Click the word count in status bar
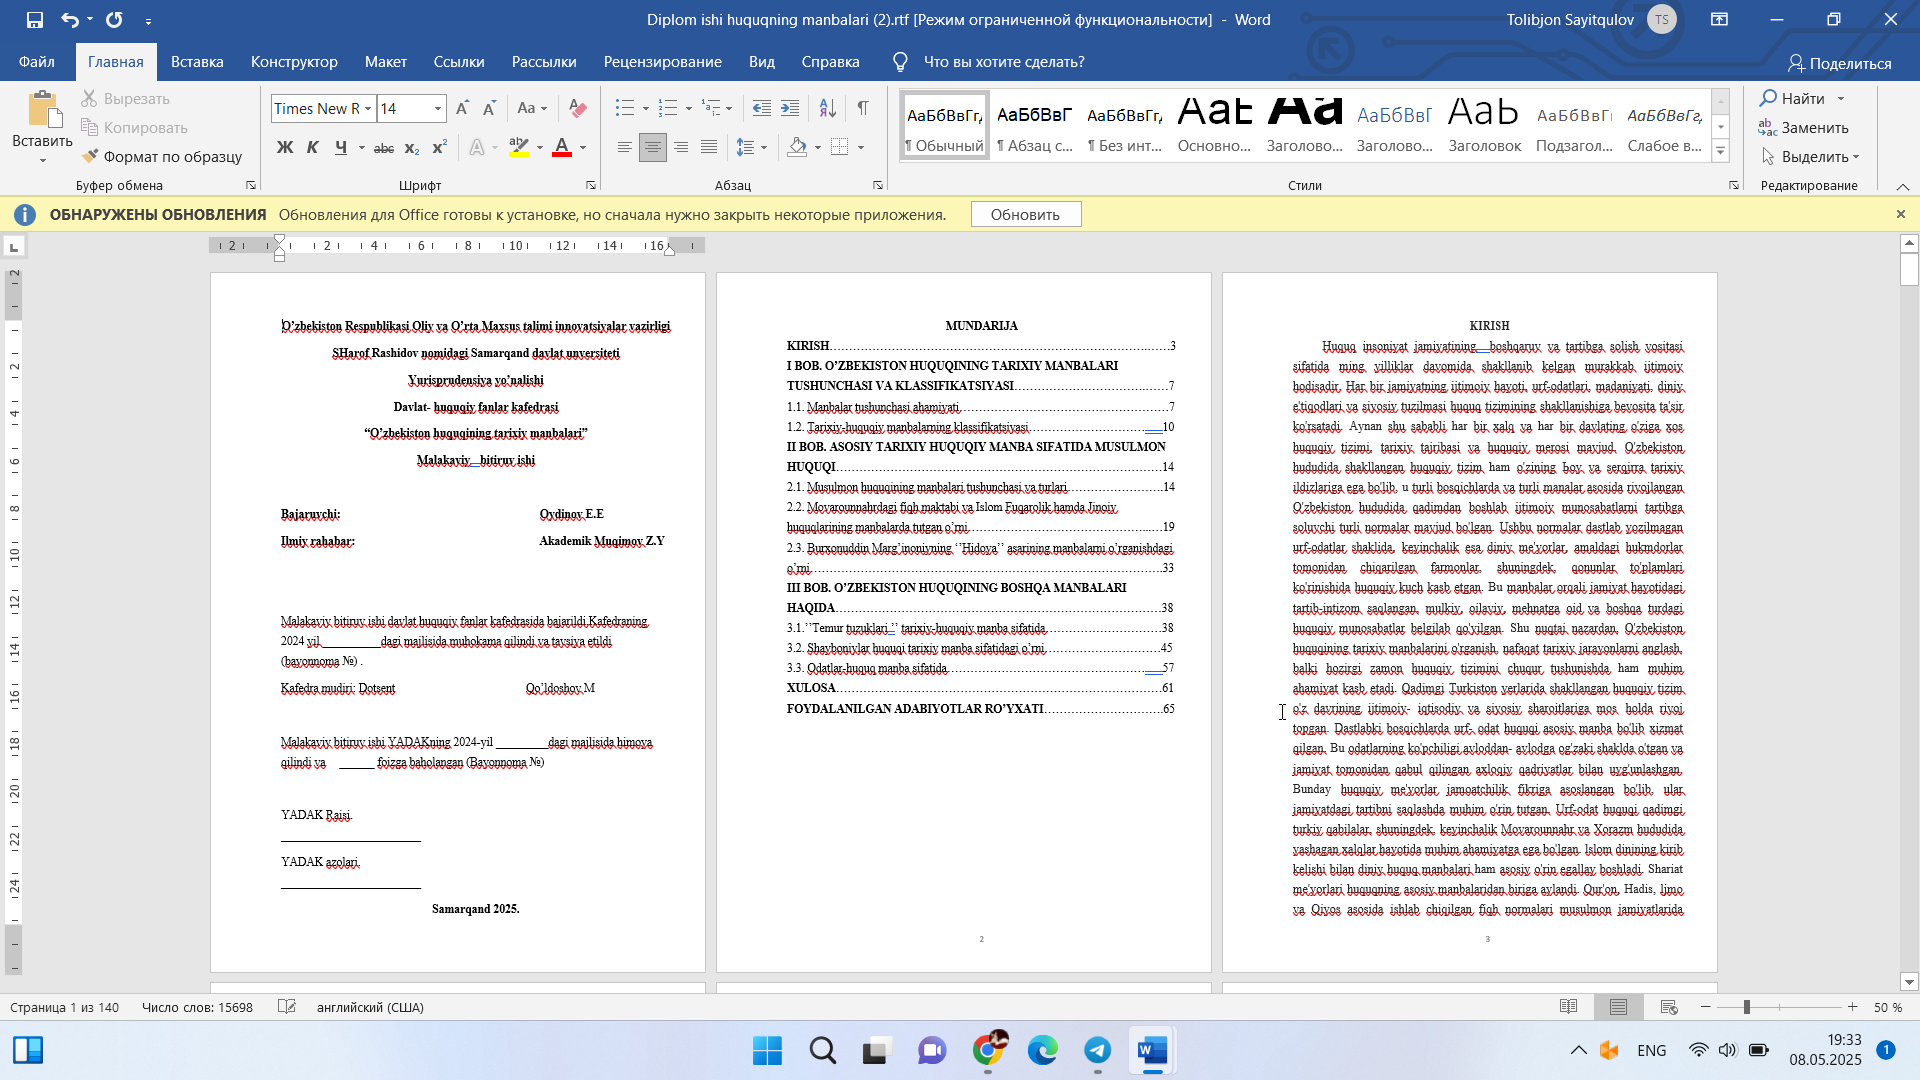 pyautogui.click(x=197, y=1007)
